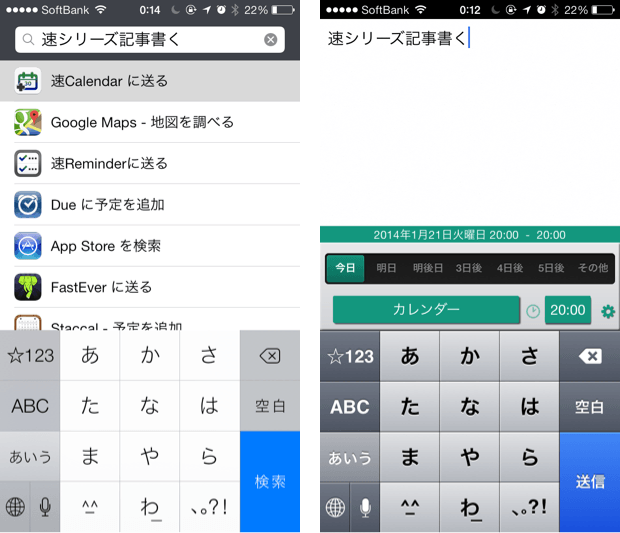Tap the さ key on the right keyboard
This screenshot has width=620, height=533.
[x=529, y=356]
